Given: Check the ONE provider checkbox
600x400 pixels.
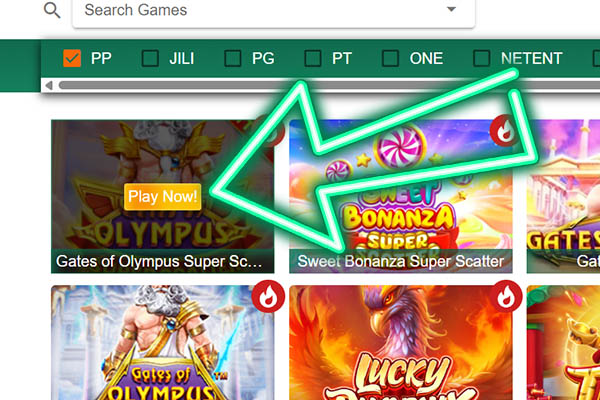Looking at the screenshot, I should [390, 59].
